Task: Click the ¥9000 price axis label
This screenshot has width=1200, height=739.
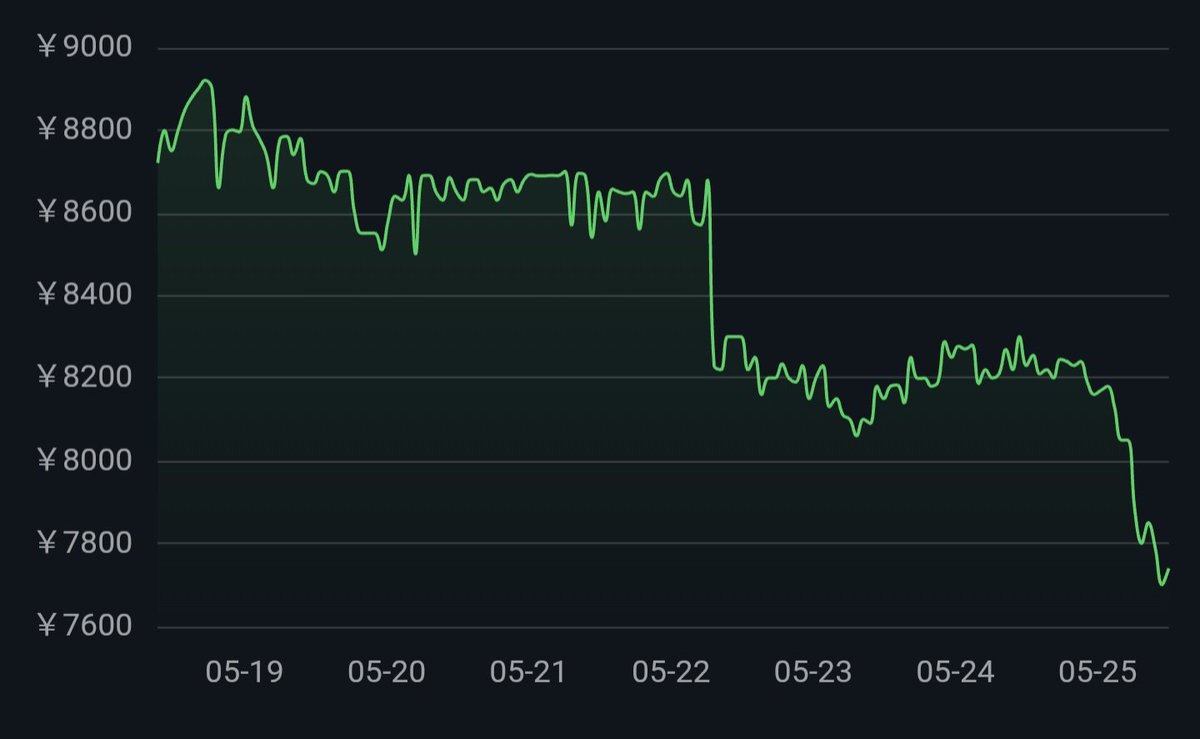Action: [x=83, y=48]
